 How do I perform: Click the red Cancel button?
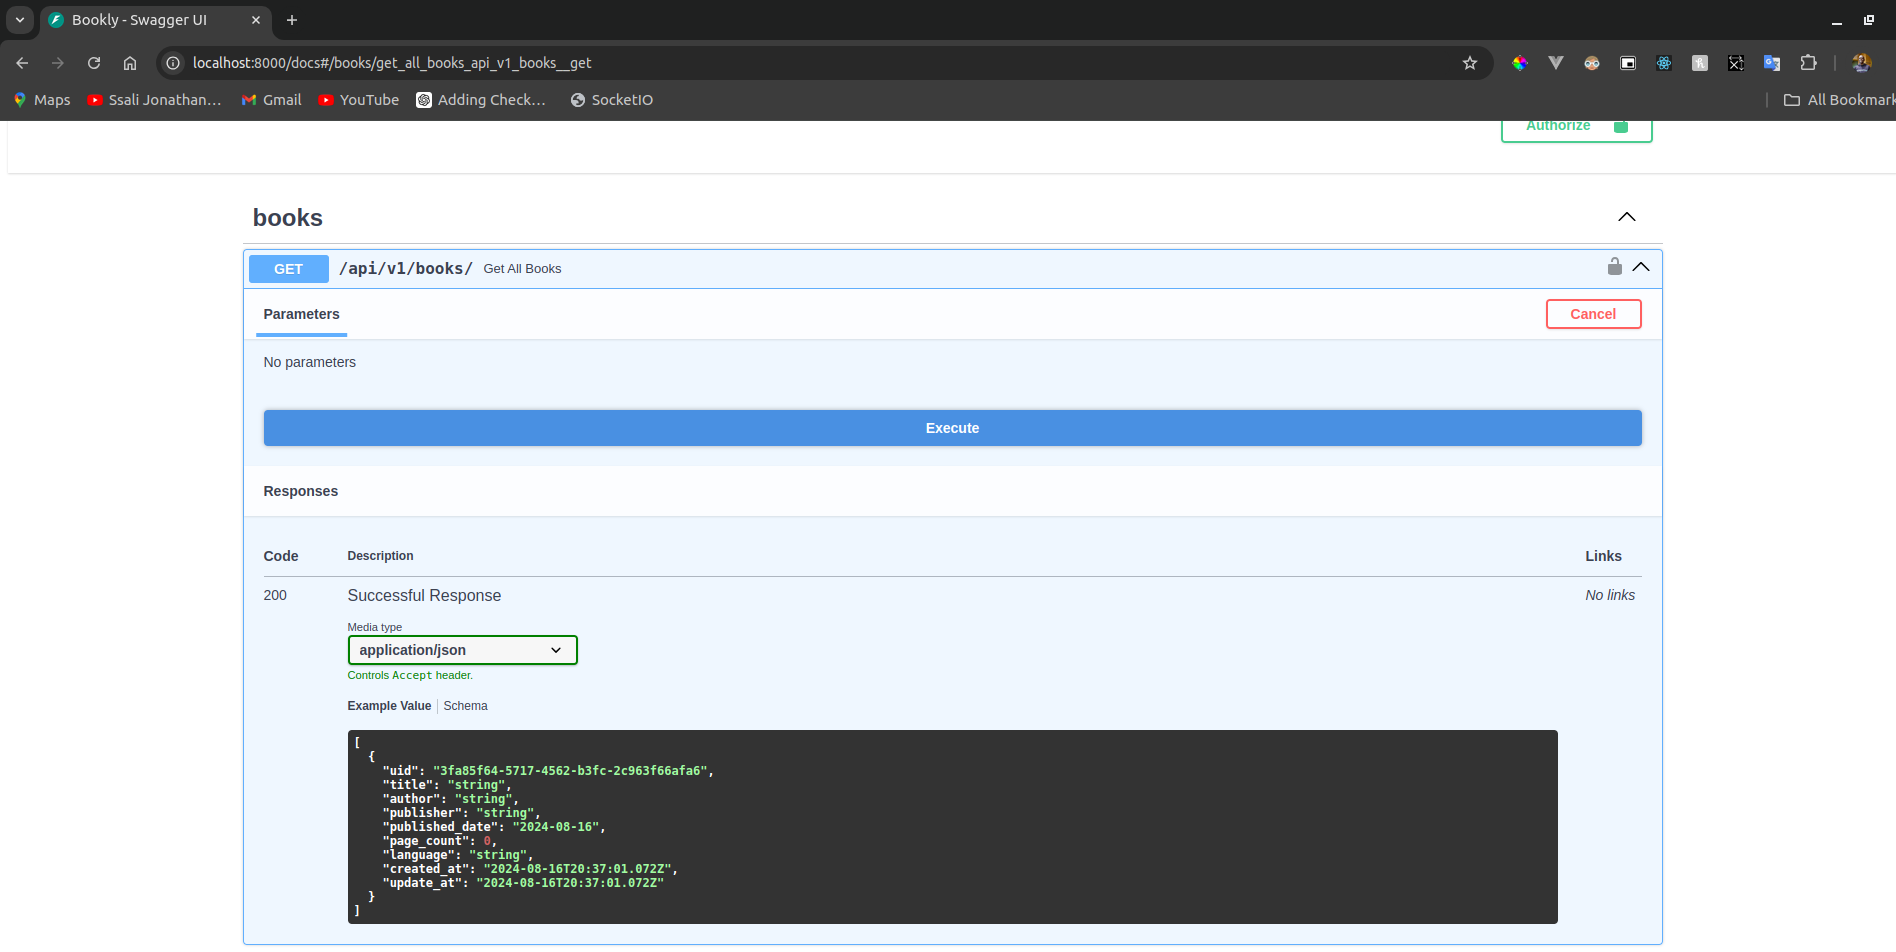pyautogui.click(x=1593, y=314)
